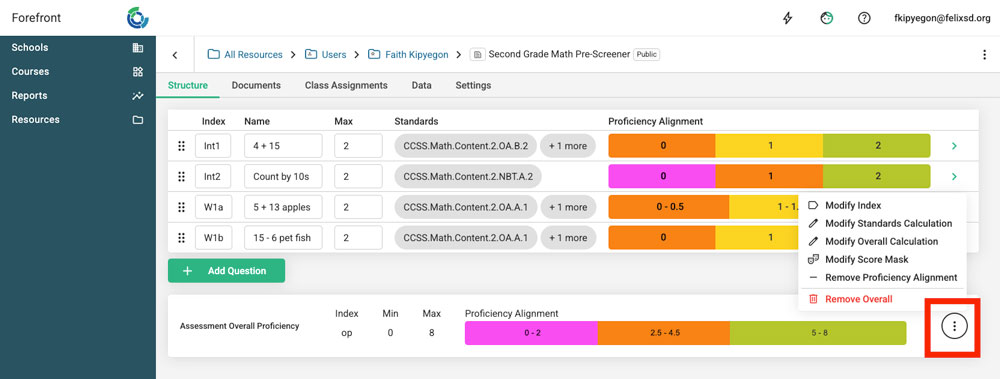The image size is (1000, 379).
Task: Grab the drag handle for row Int1
Action: (x=181, y=146)
